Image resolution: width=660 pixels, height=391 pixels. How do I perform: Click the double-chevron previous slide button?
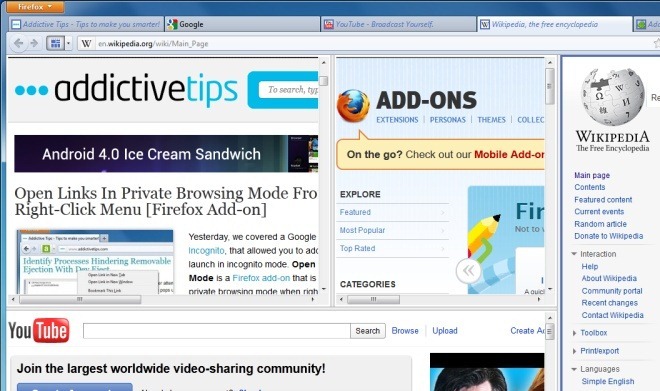[468, 271]
